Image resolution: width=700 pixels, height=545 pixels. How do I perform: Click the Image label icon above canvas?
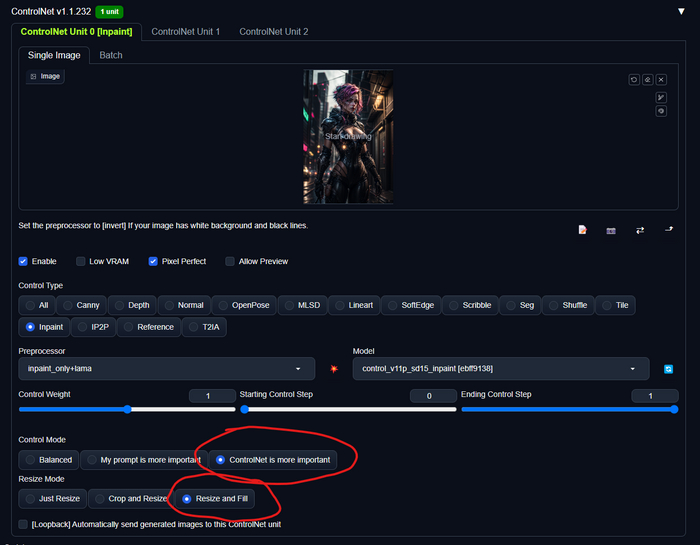pyautogui.click(x=46, y=76)
